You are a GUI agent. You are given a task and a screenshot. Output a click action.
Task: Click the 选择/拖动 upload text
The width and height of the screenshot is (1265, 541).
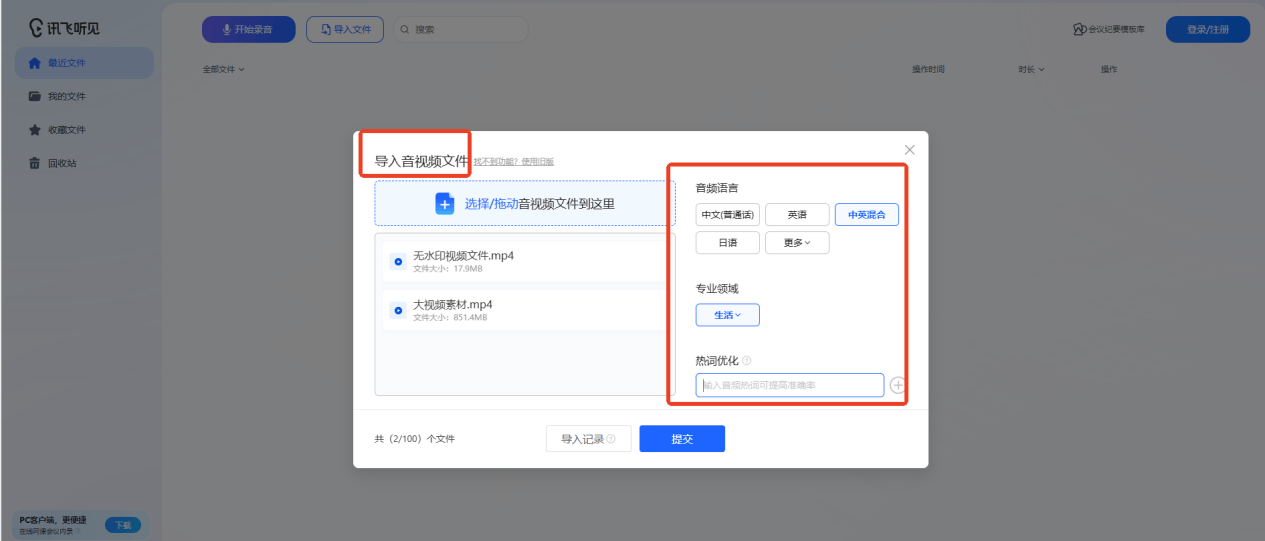(491, 204)
